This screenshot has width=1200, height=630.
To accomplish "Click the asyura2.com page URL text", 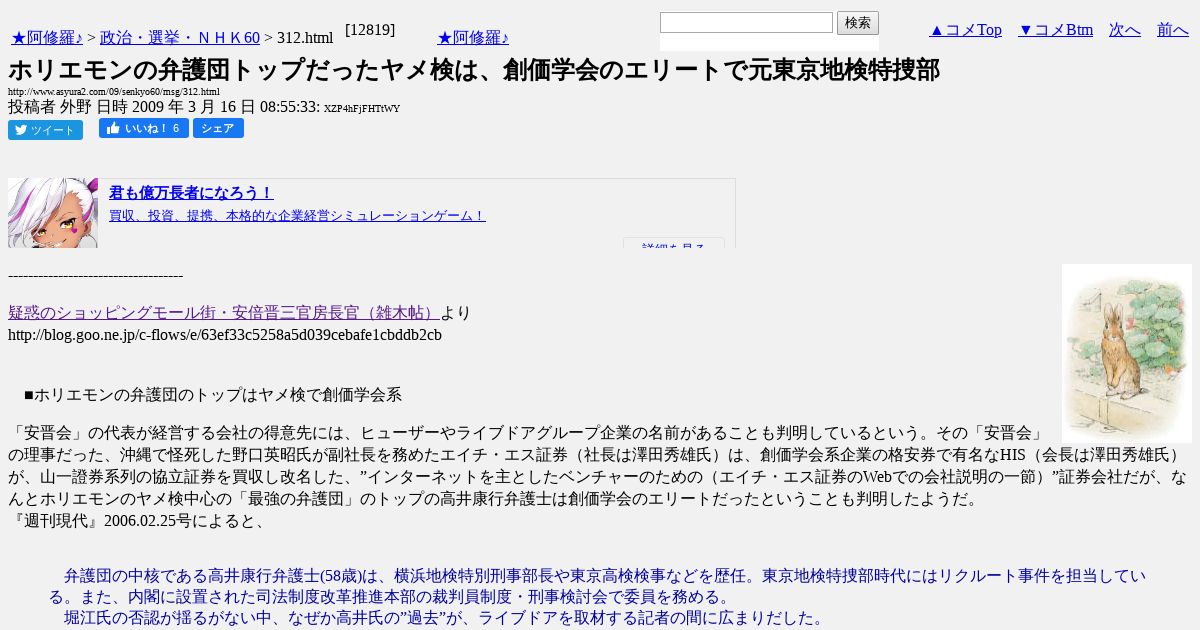I will [x=114, y=92].
